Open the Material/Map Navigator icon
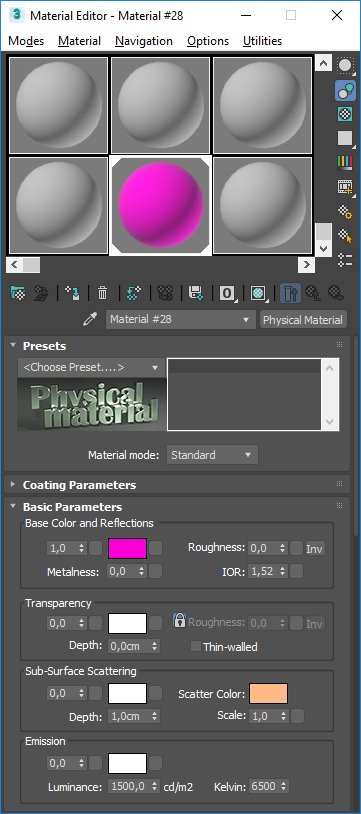 pos(345,260)
